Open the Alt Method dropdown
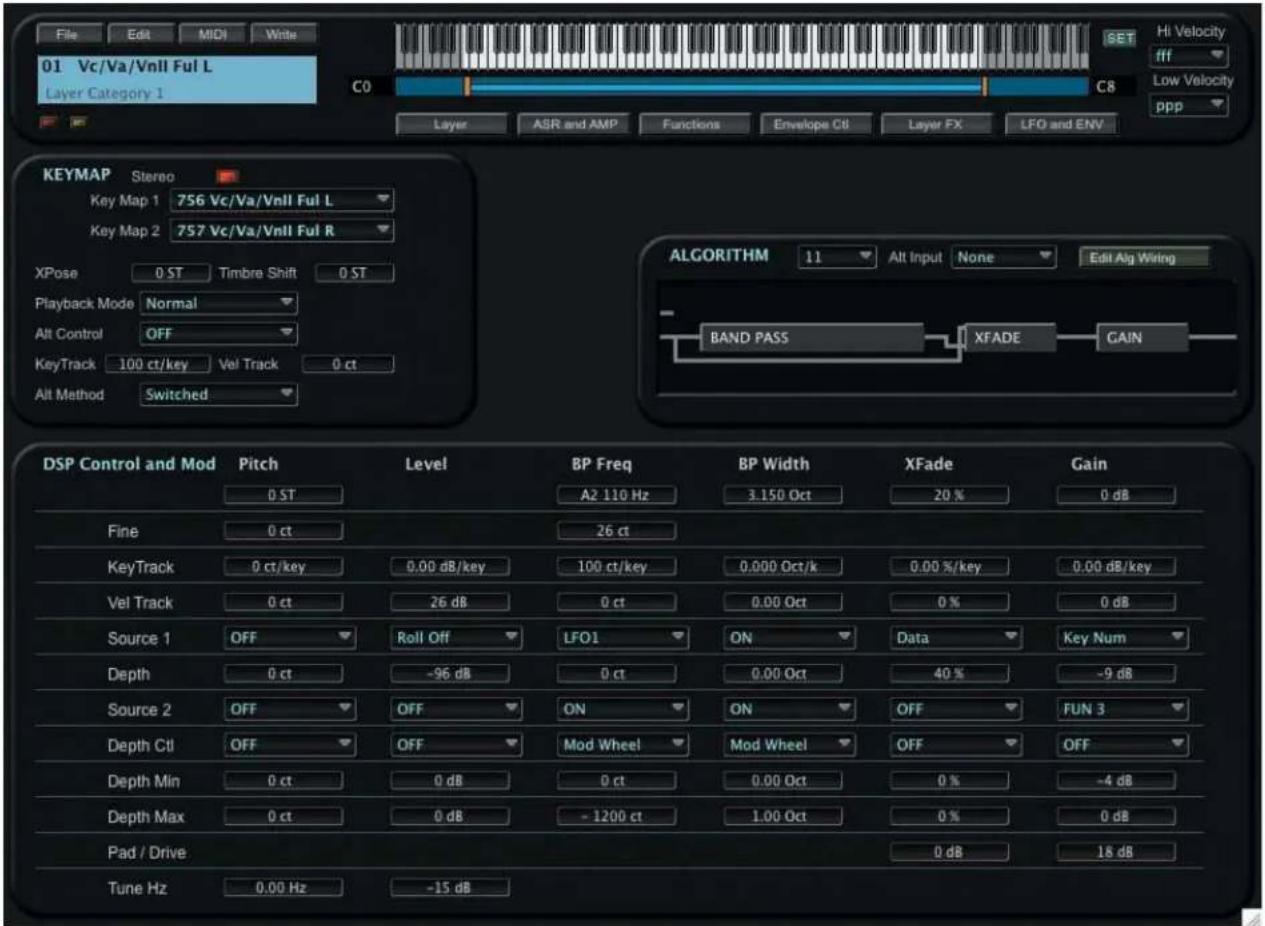This screenshot has height=926, width=1265. click(x=219, y=394)
